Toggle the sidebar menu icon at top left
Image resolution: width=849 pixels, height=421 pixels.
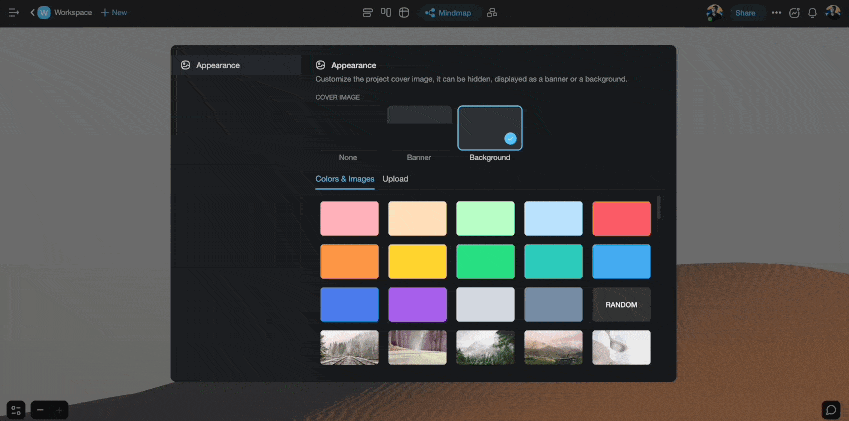click(x=14, y=13)
